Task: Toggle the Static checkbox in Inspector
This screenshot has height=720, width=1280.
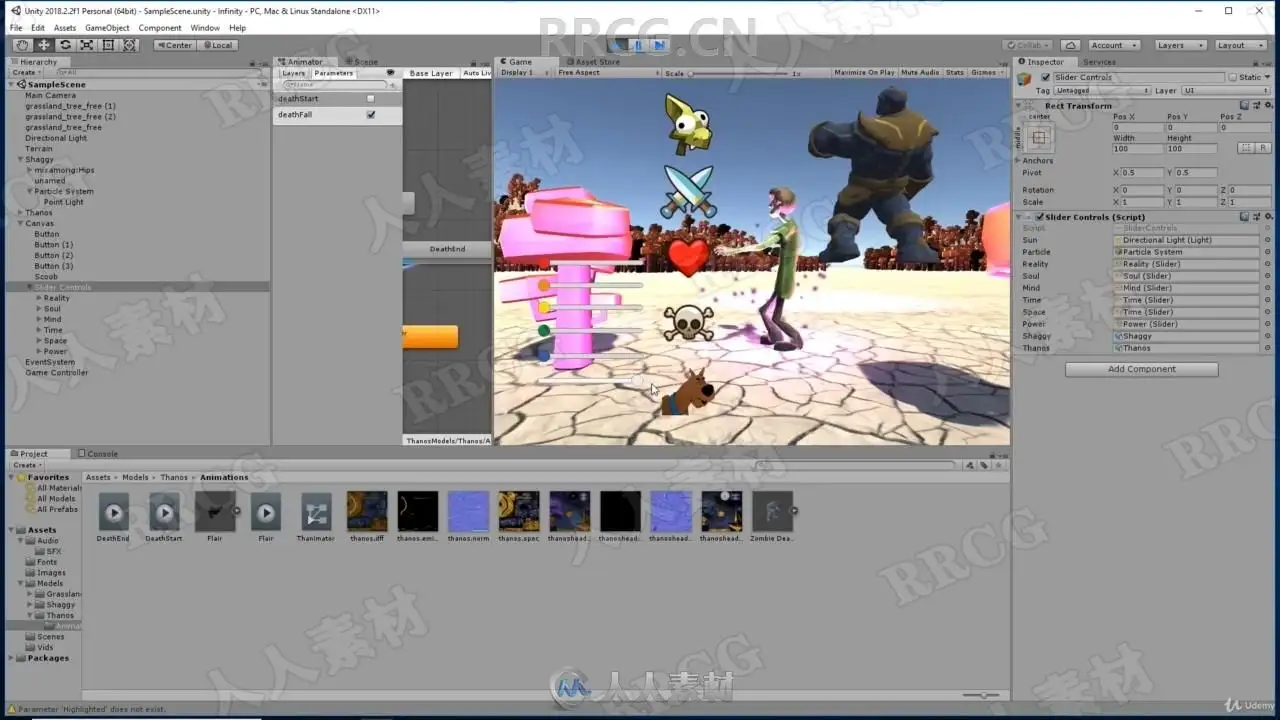Action: [1233, 77]
